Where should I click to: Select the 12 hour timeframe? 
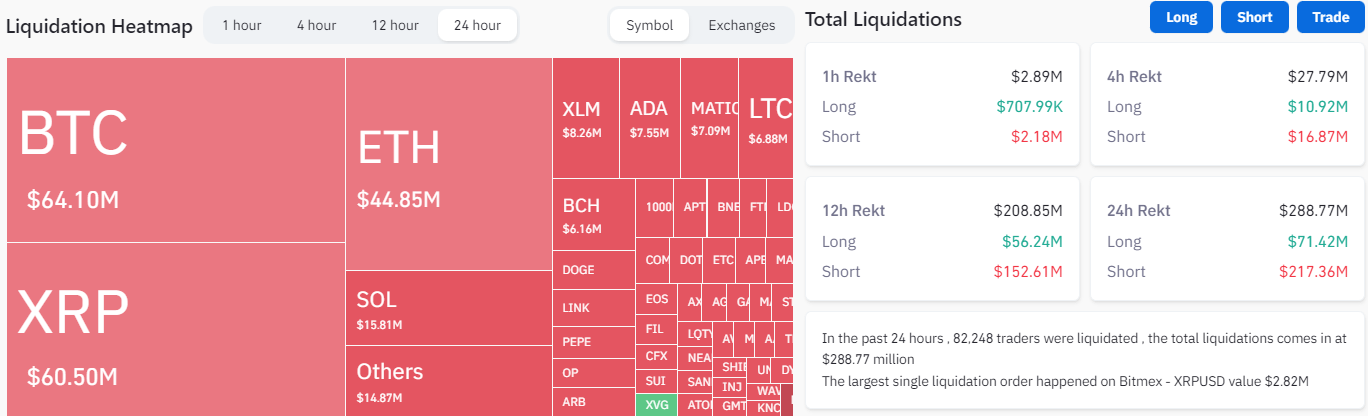point(394,25)
